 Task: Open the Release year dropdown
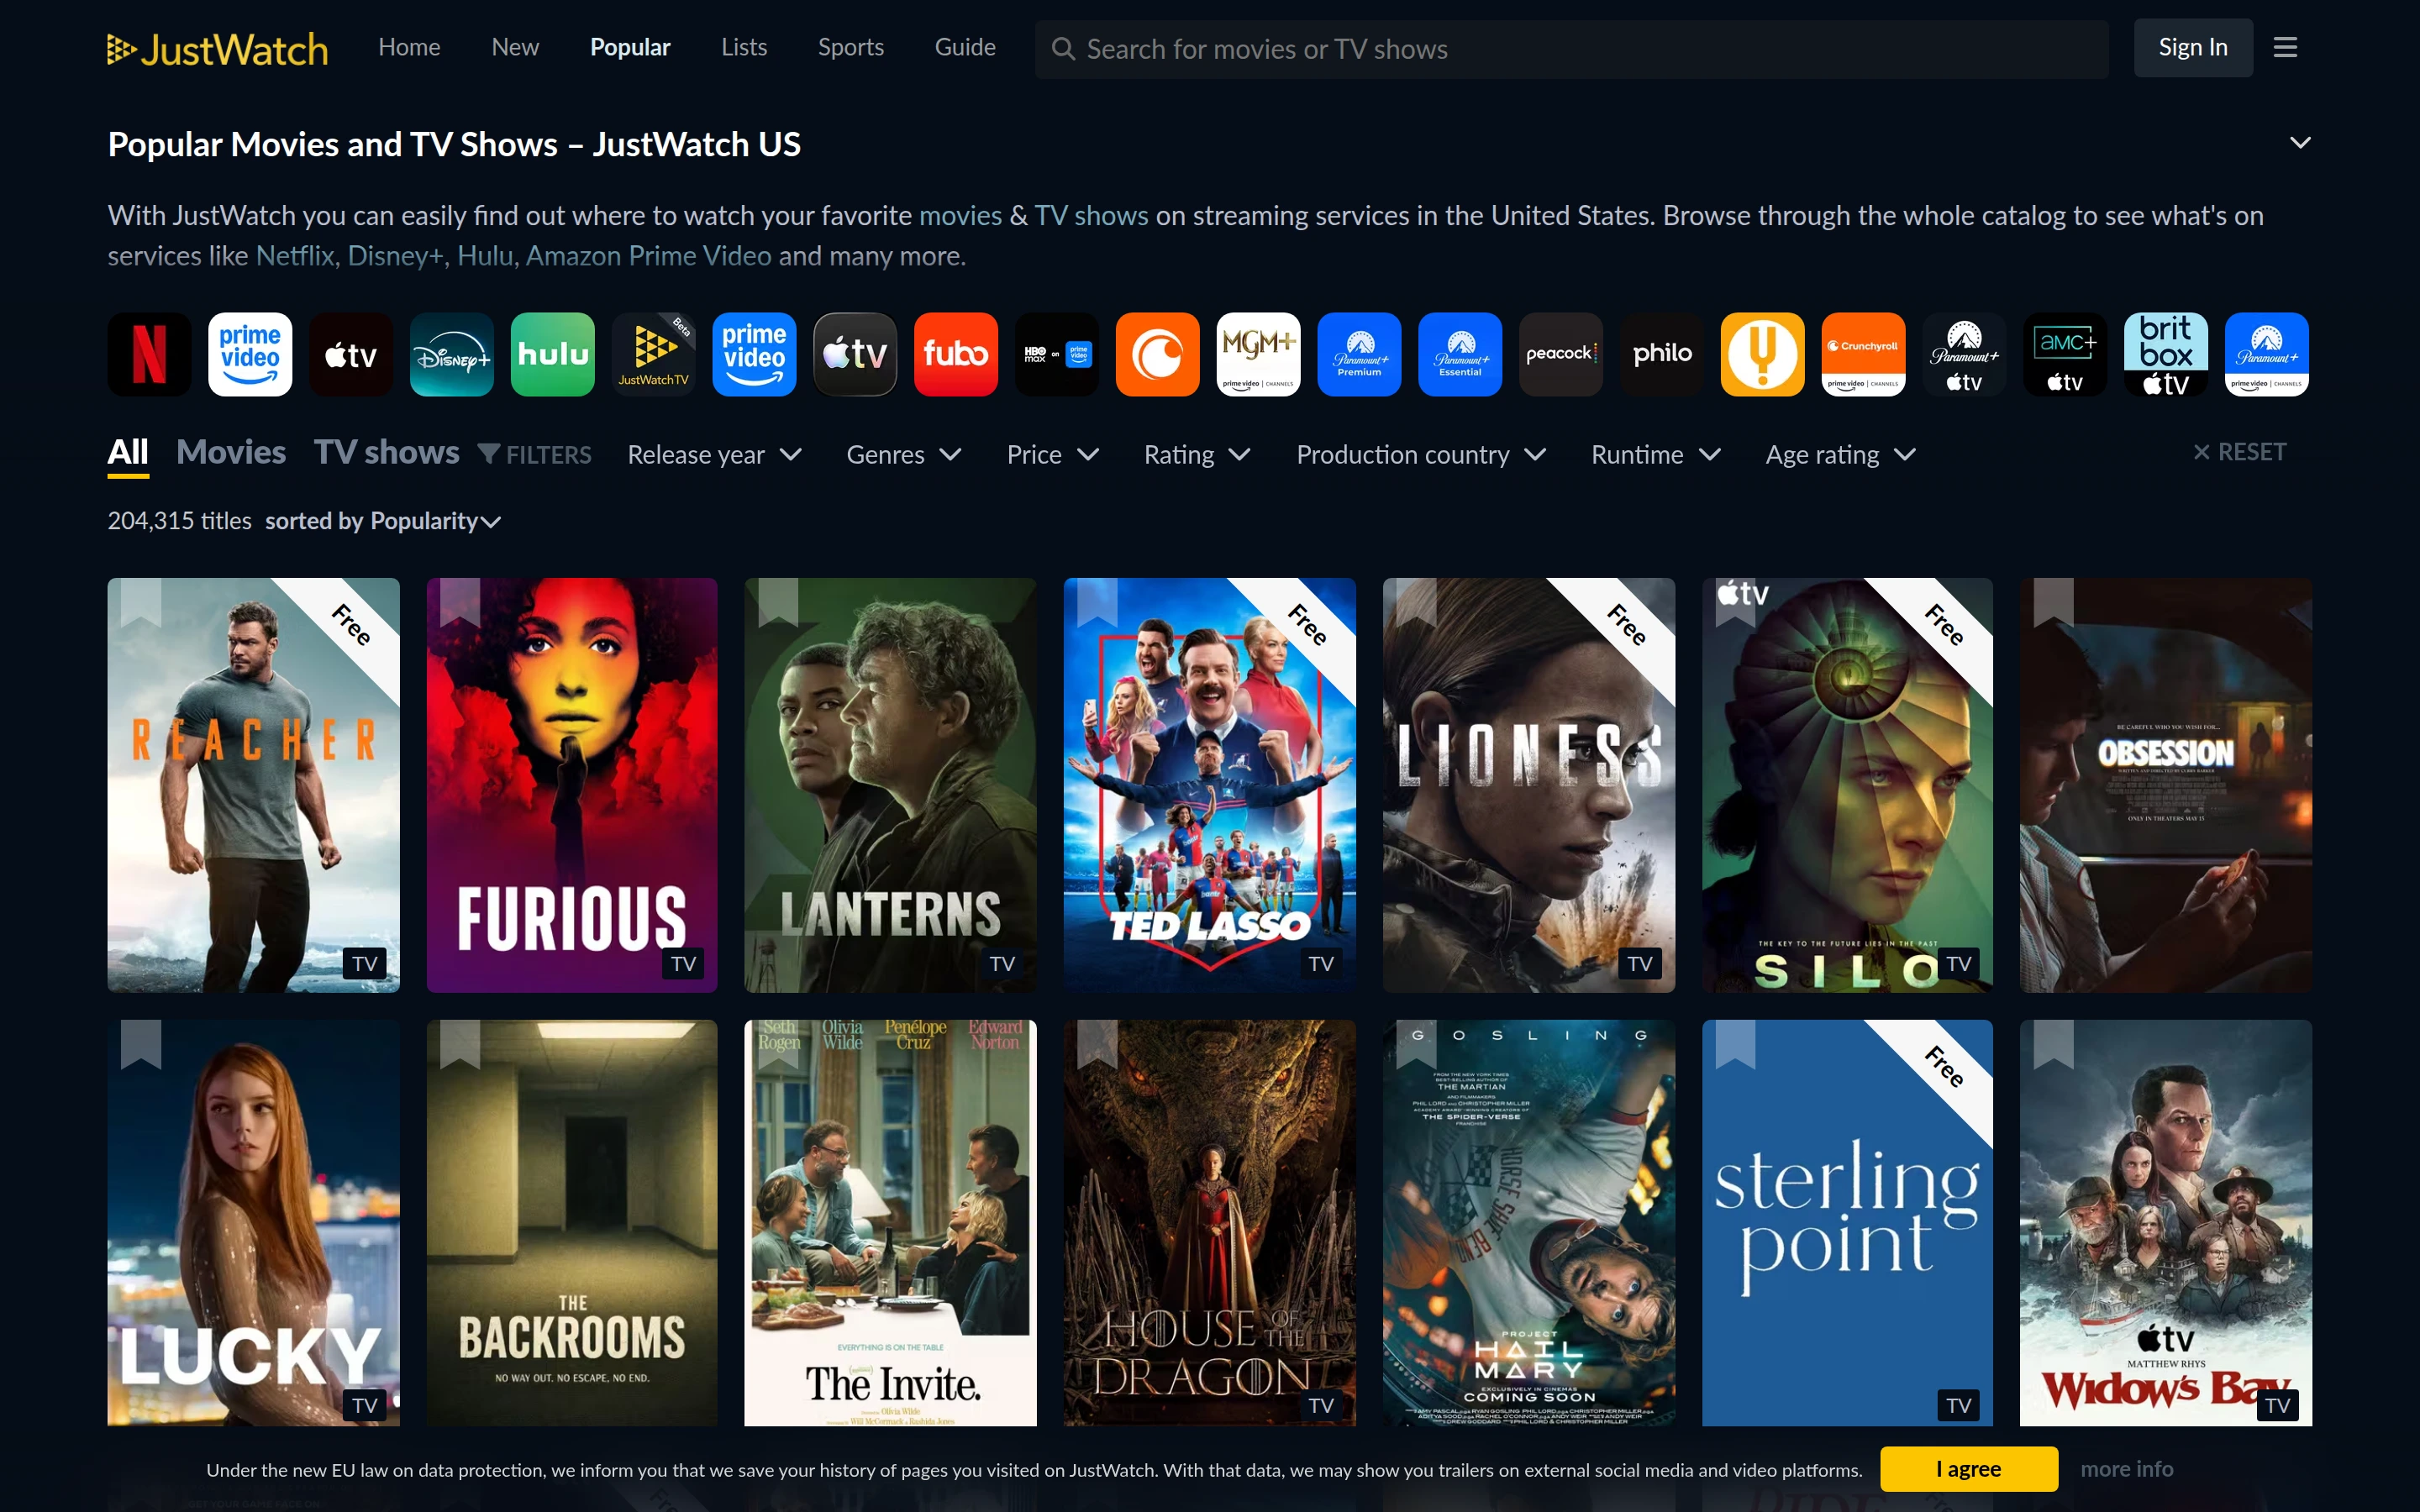click(x=714, y=454)
